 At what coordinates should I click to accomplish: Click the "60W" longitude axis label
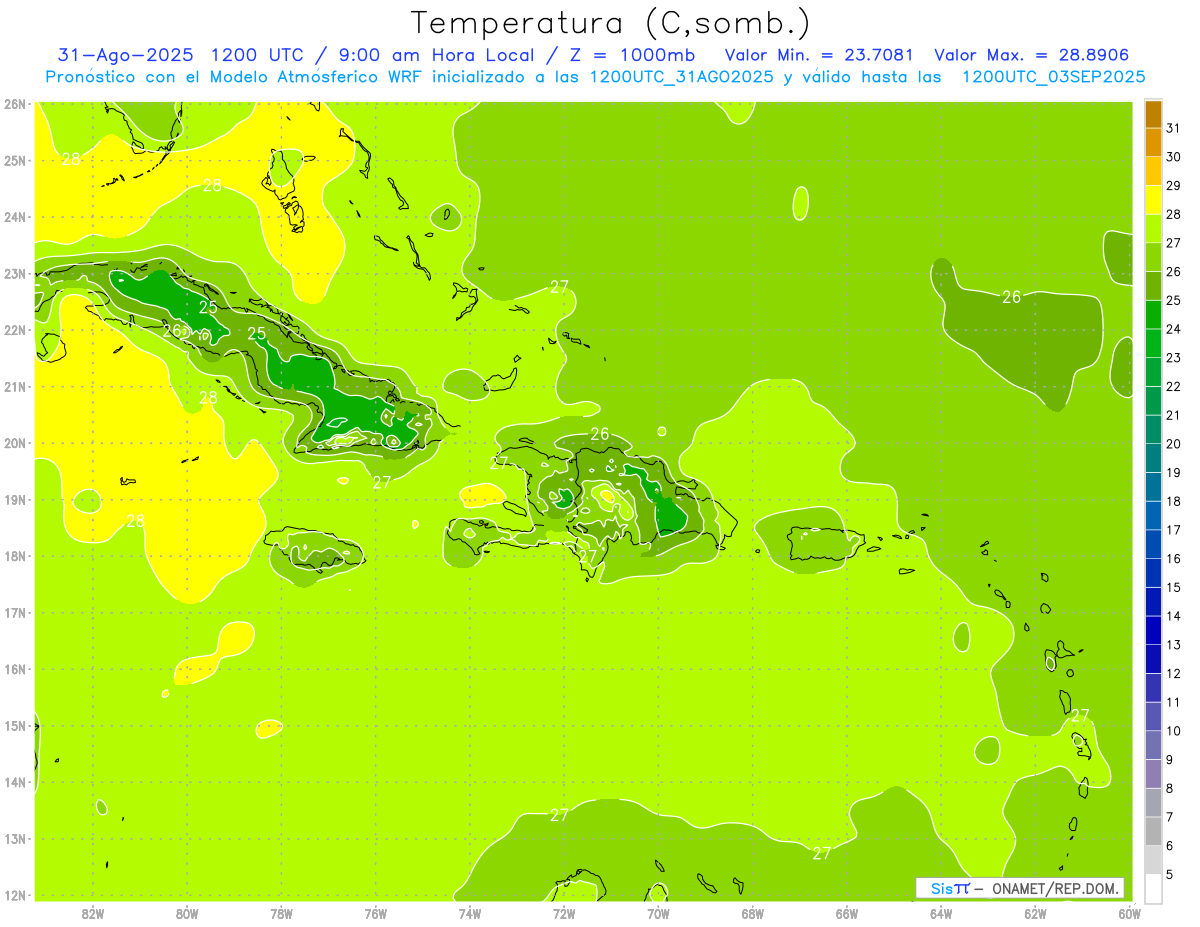pyautogui.click(x=1129, y=913)
